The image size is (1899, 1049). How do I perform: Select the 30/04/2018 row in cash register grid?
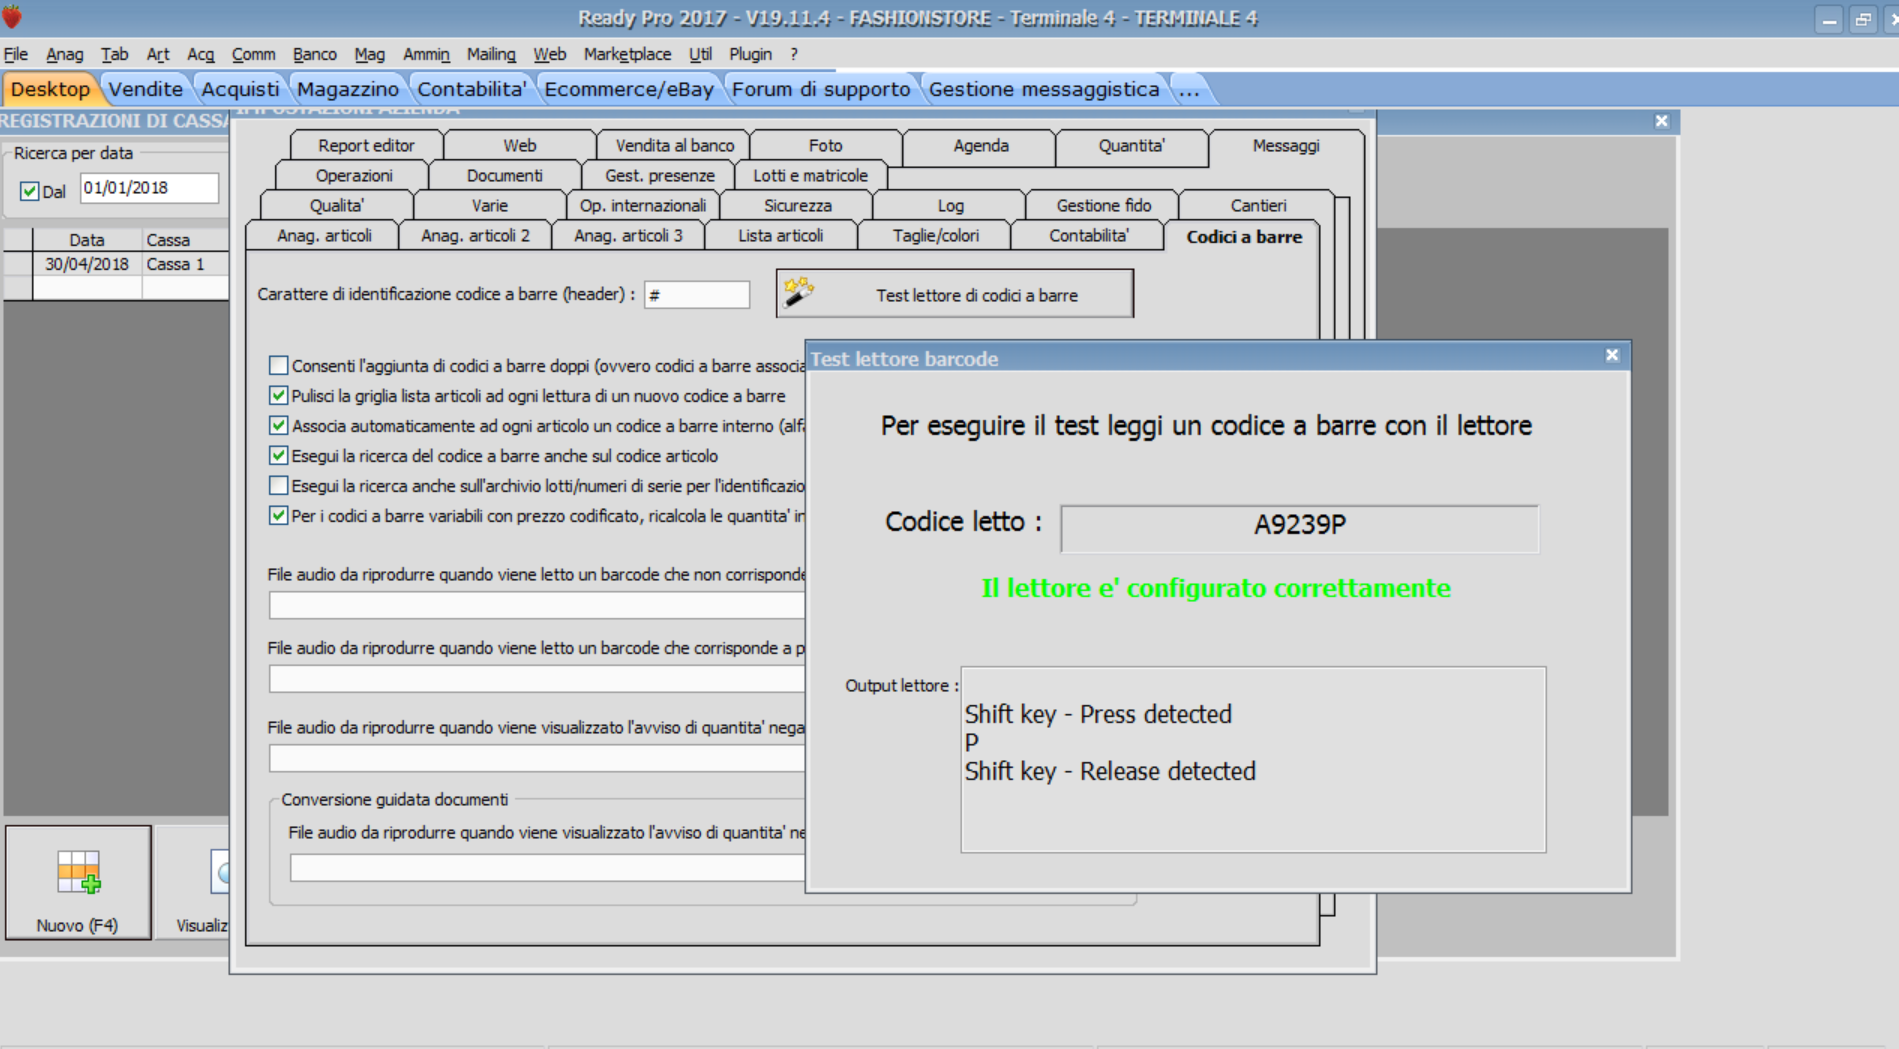[x=116, y=264]
